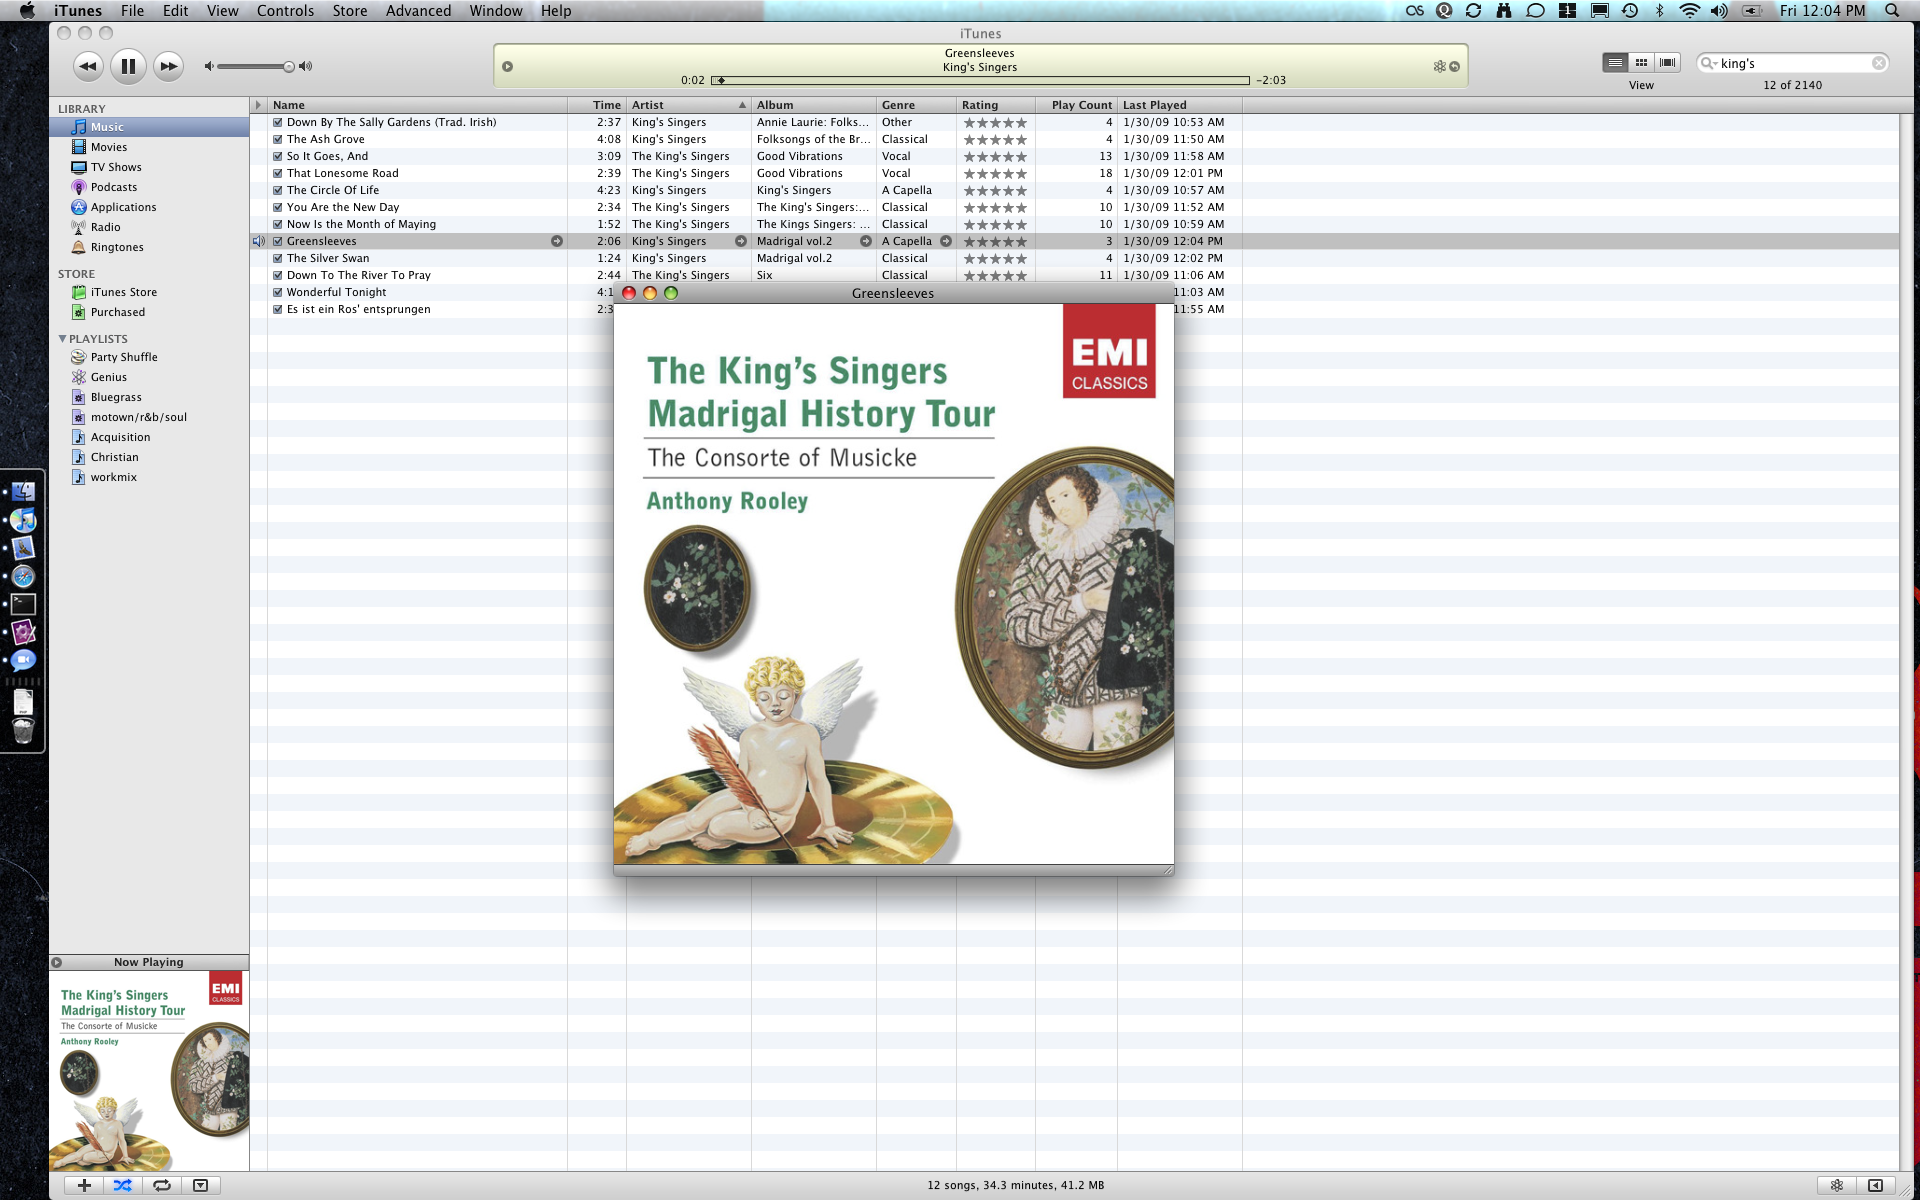Toggle shuffle at bottom bar
The image size is (1920, 1200).
122,1185
